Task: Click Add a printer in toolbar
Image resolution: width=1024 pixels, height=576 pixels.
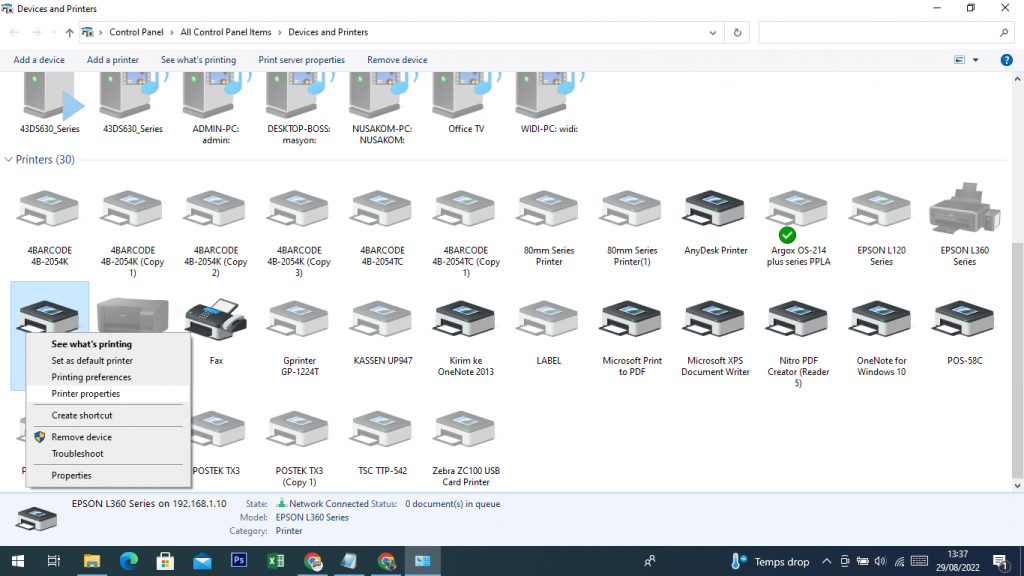Action: [x=113, y=59]
